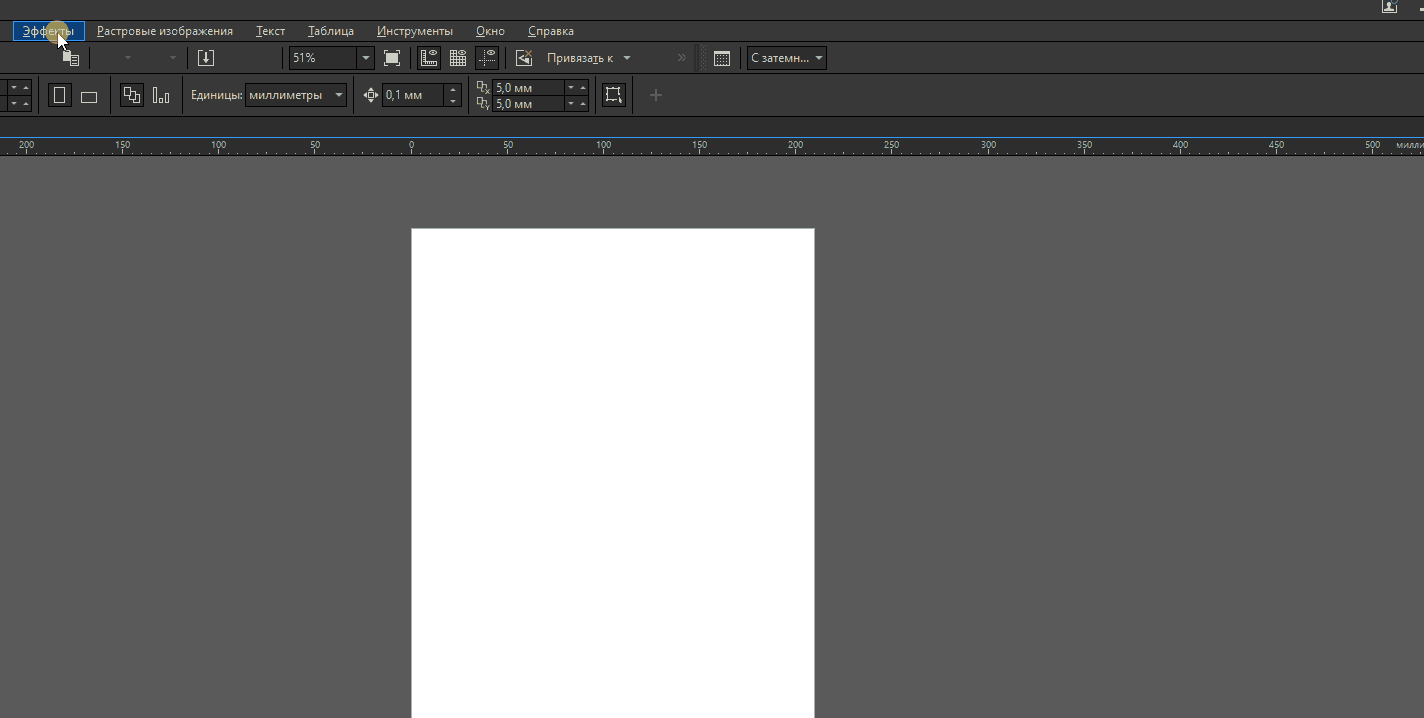The height and width of the screenshot is (718, 1424).
Task: Click the 51% zoom level field
Action: [x=323, y=58]
